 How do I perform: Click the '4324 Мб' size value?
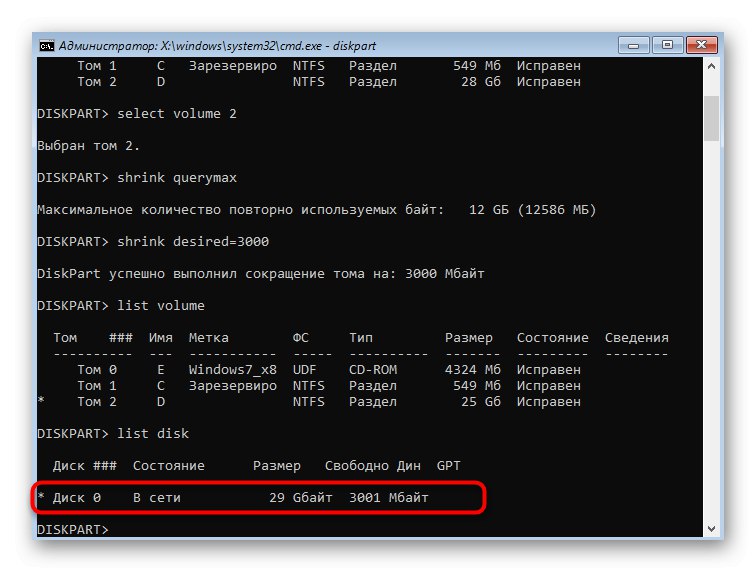click(x=472, y=370)
